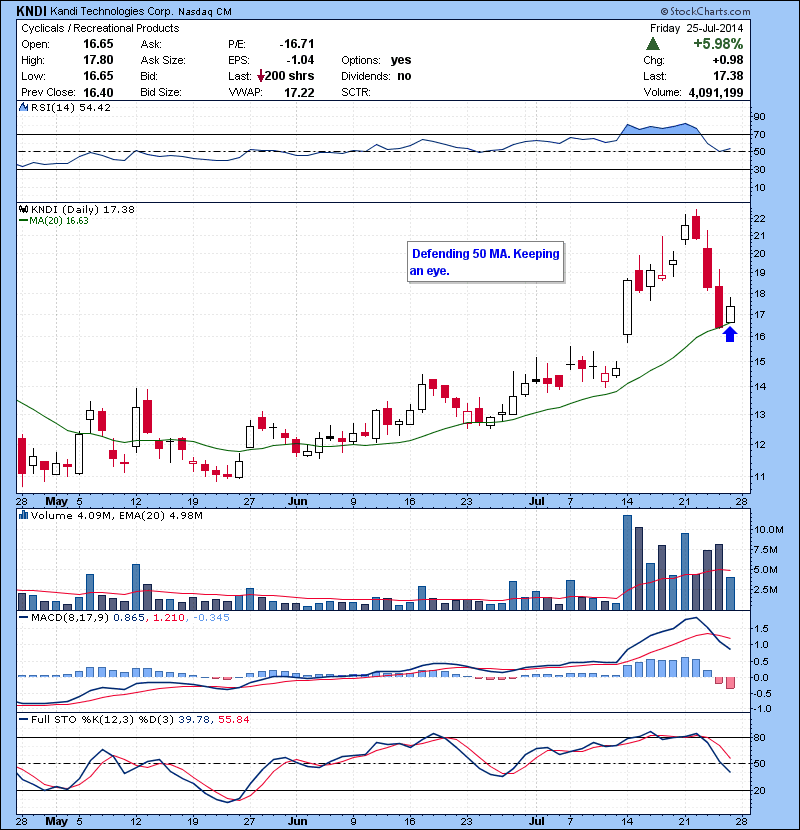The image size is (800, 830).
Task: Click the Dividends no entry
Action: point(376,76)
